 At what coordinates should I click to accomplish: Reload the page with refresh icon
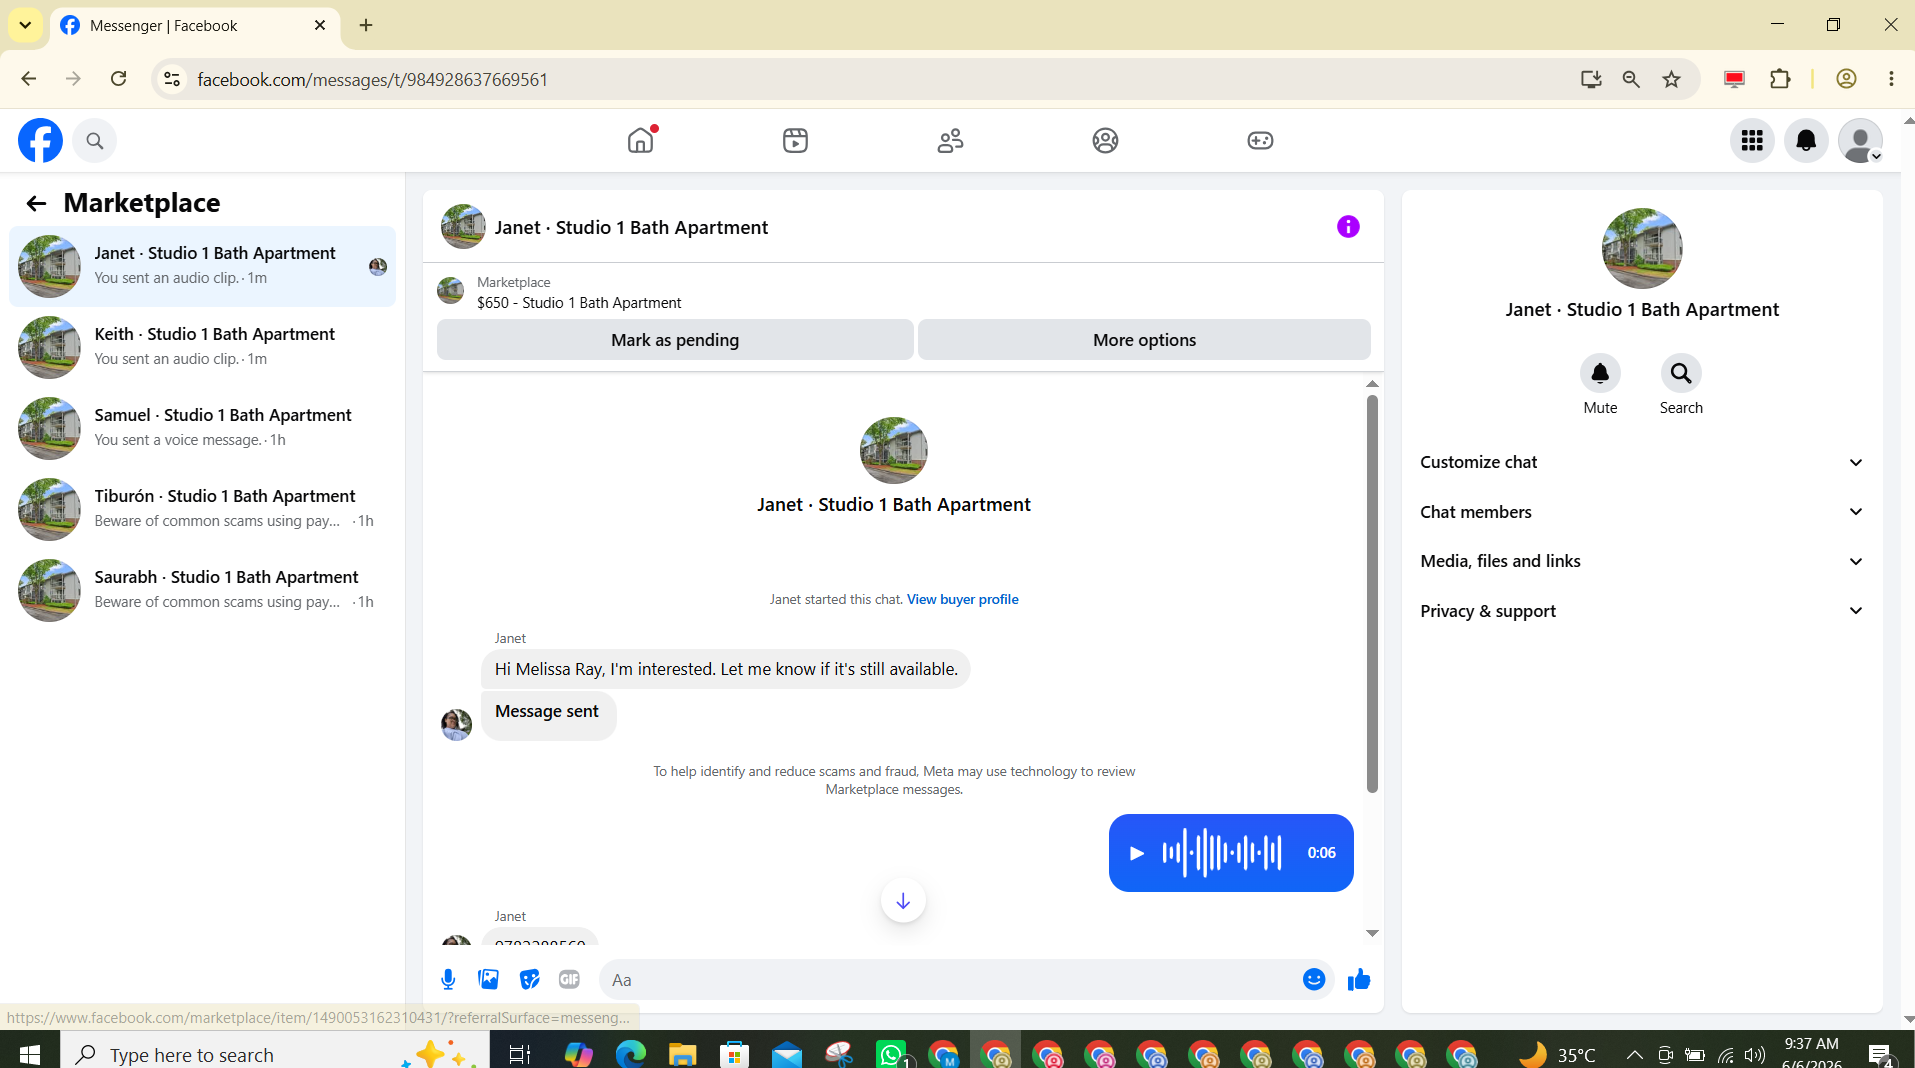[118, 79]
